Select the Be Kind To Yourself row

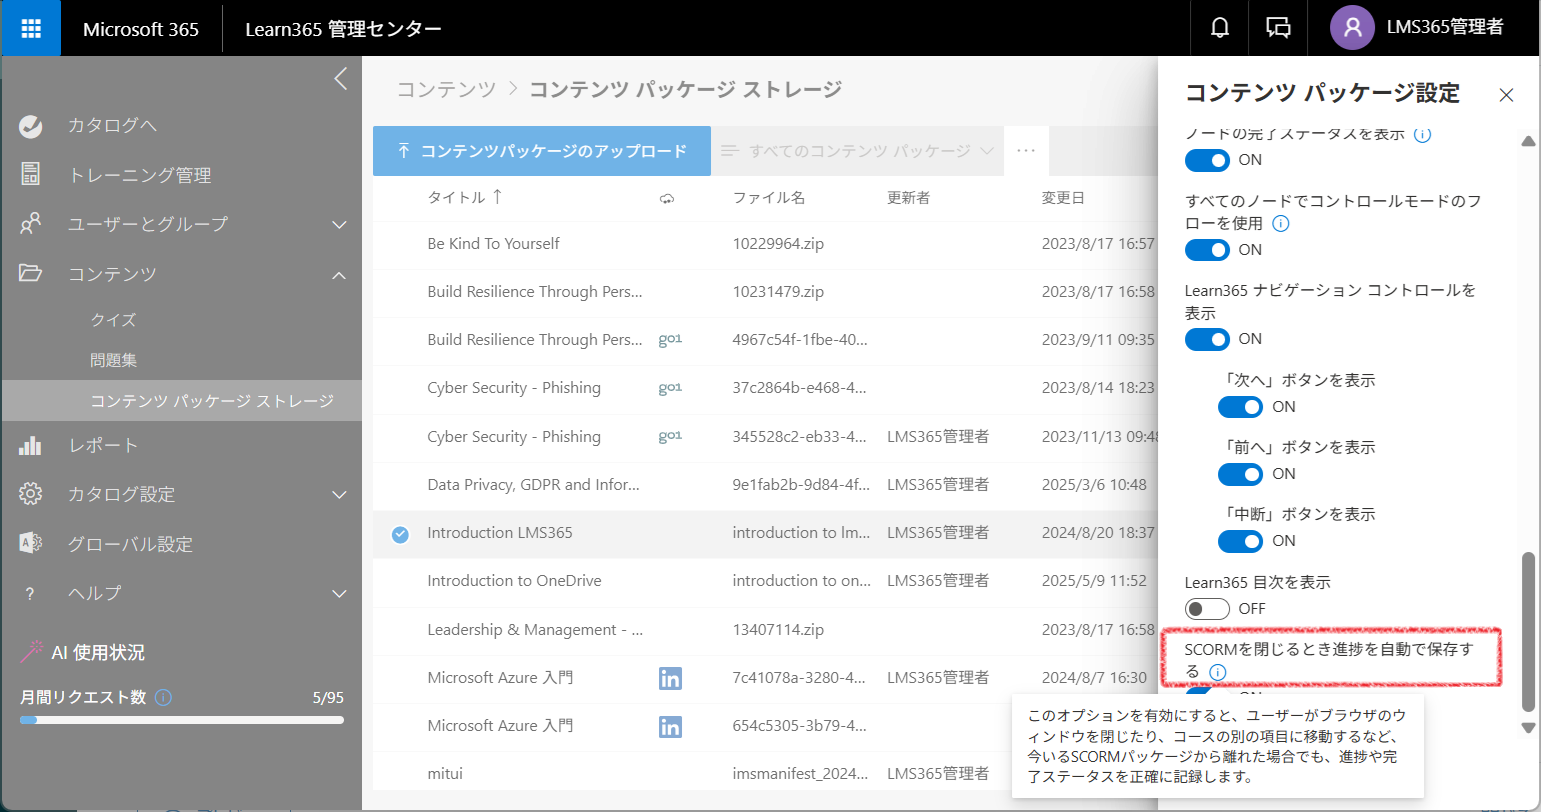coord(765,244)
